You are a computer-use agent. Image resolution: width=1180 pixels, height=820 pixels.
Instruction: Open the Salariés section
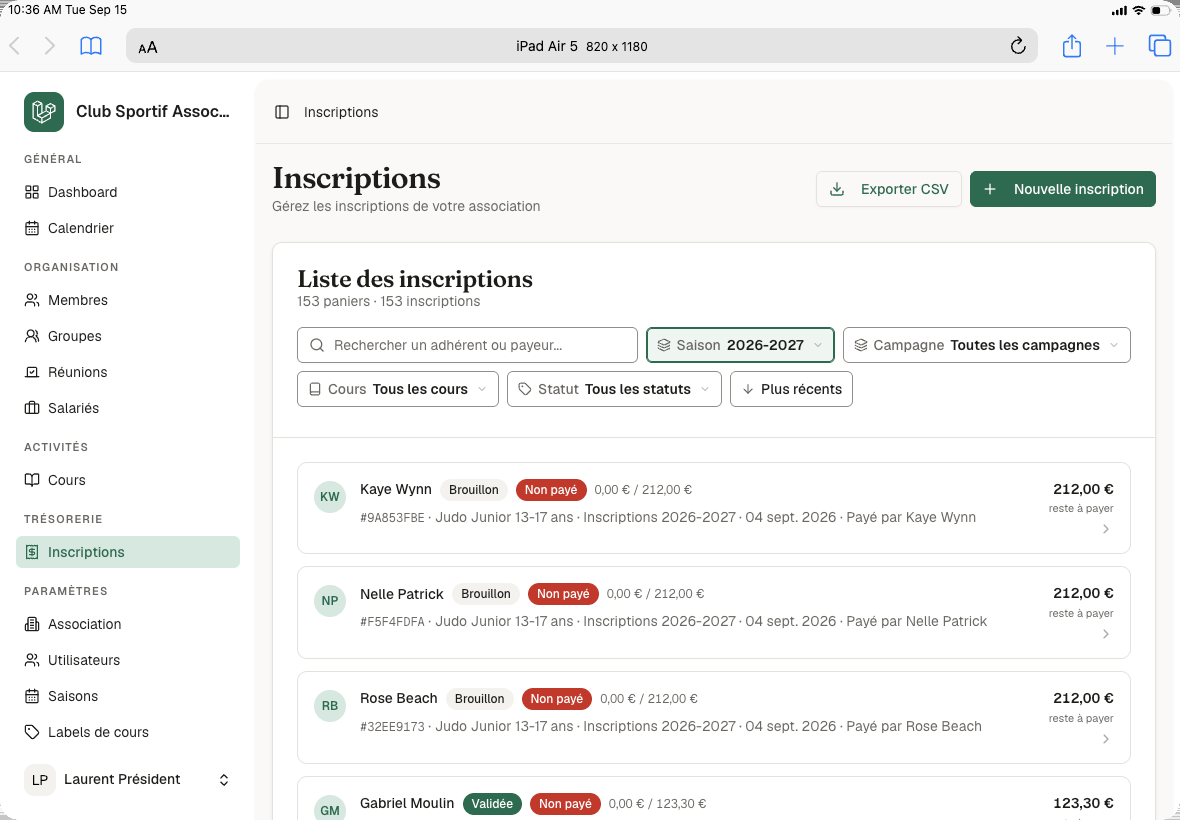(x=128, y=408)
